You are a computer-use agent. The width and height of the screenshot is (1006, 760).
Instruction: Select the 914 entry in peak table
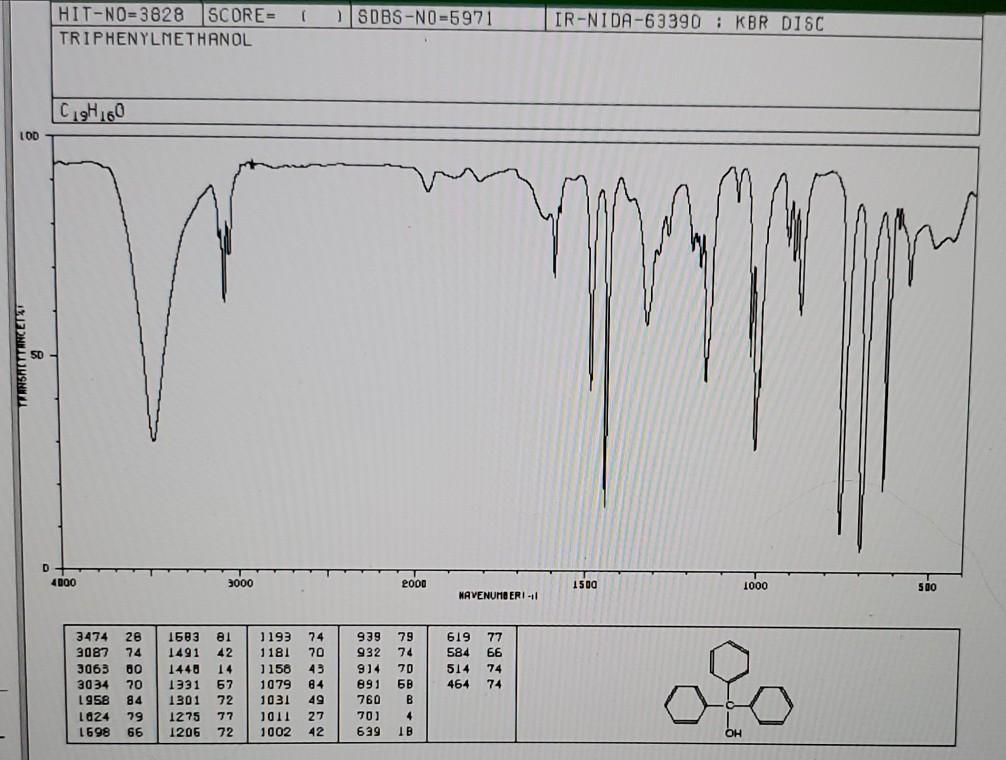[x=385, y=669]
